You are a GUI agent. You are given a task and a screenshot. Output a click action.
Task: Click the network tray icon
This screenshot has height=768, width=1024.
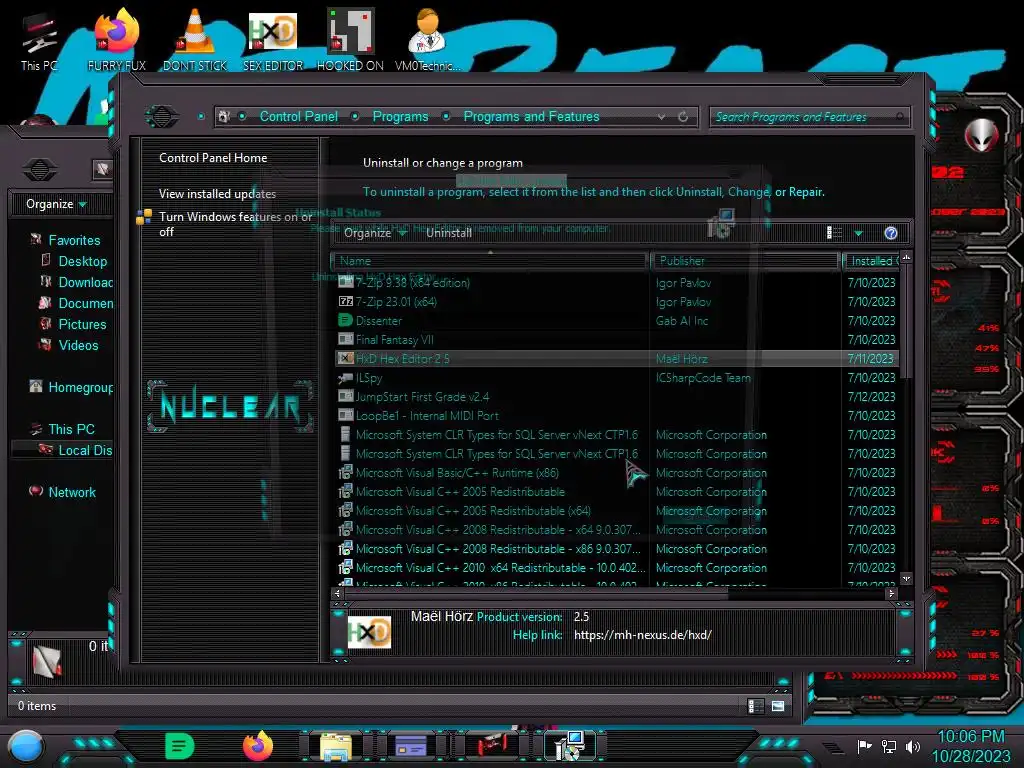click(x=889, y=746)
